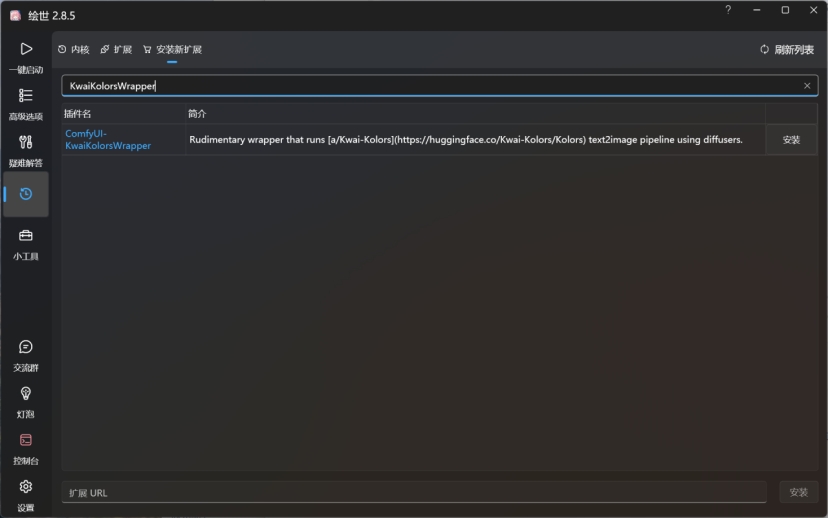Select the version management clock icon
This screenshot has height=518, width=828.
[26, 194]
